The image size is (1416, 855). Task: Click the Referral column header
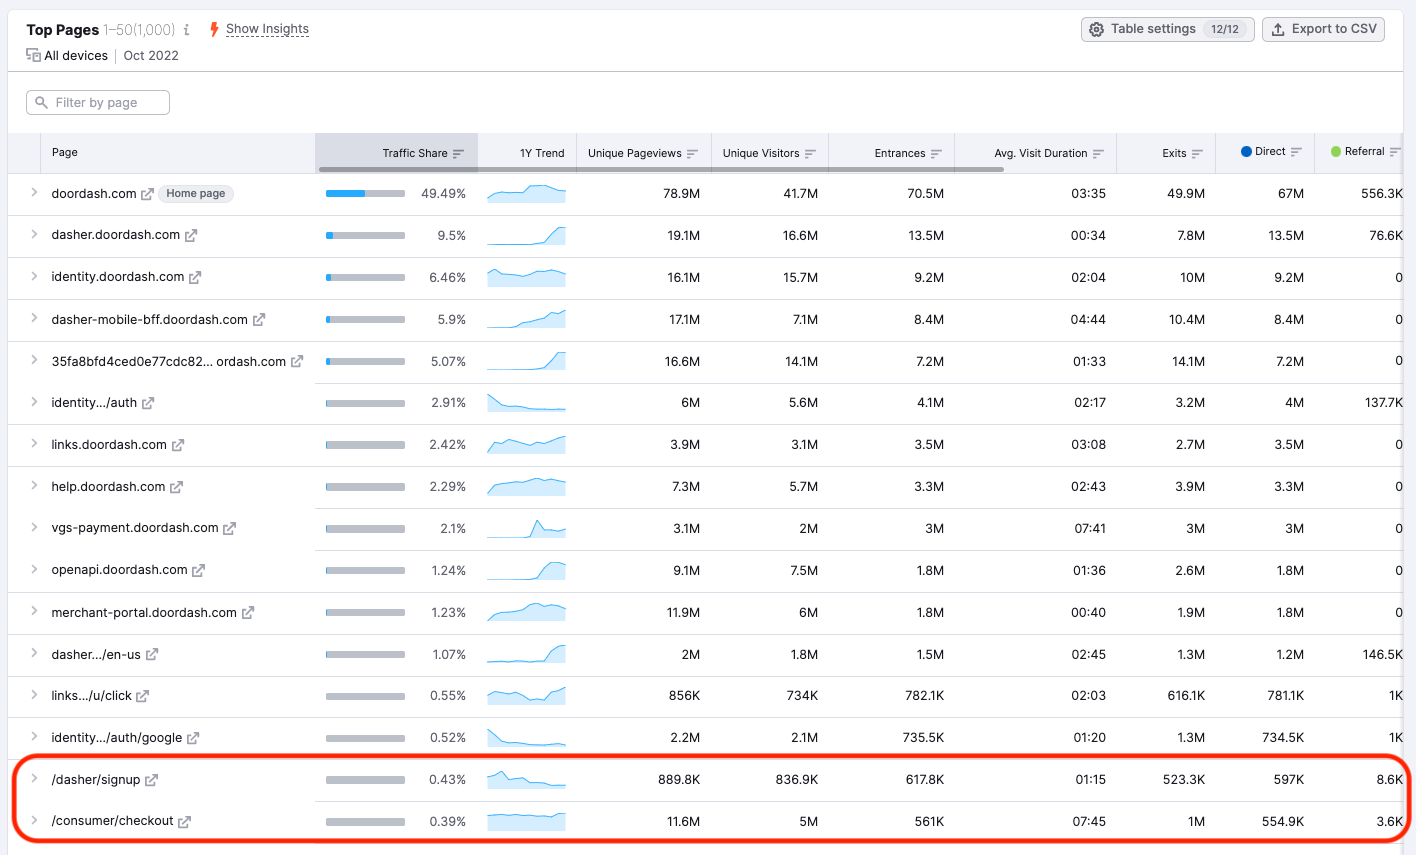pyautogui.click(x=1364, y=152)
